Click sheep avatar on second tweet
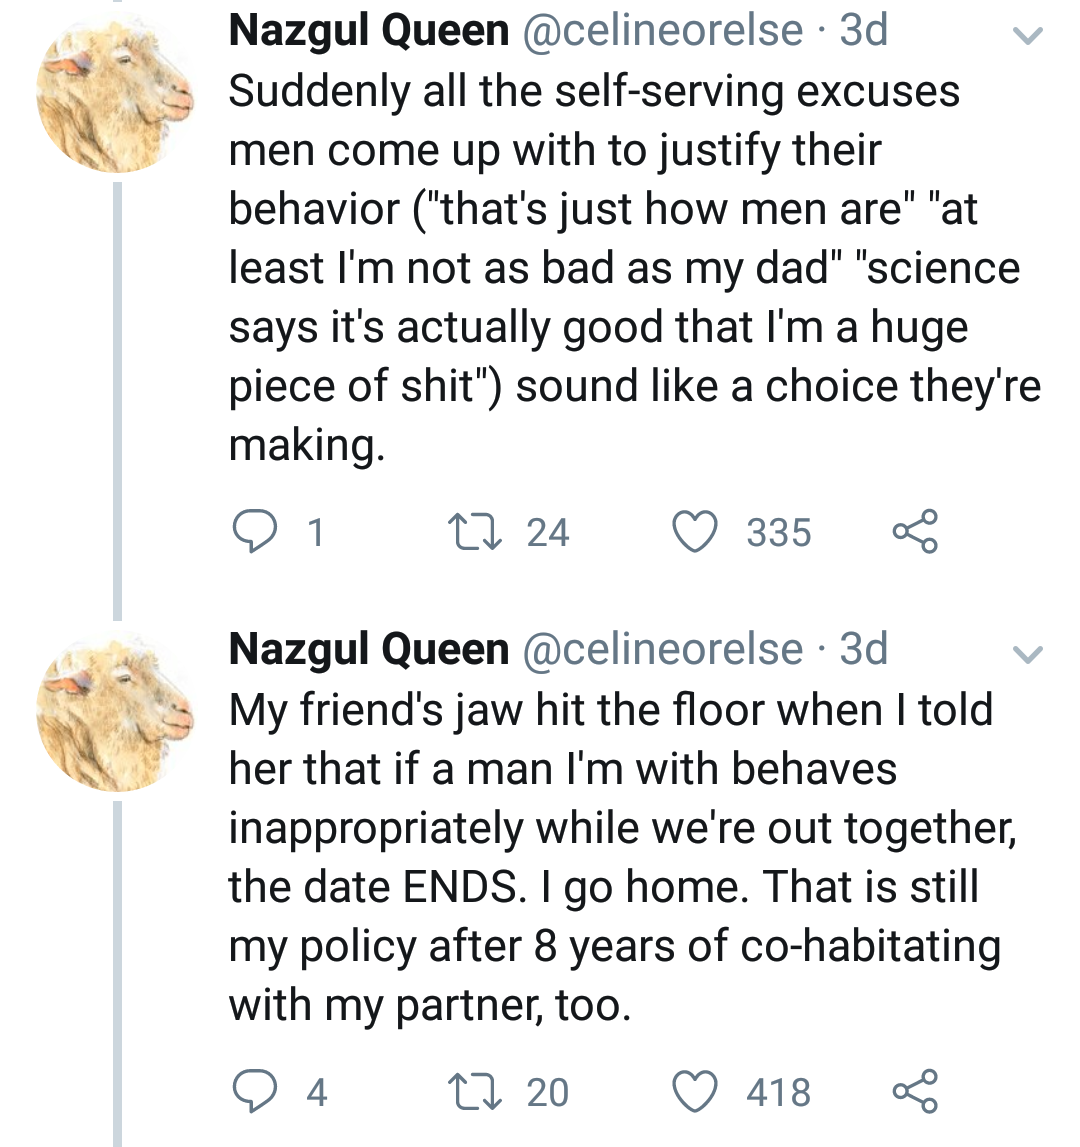 click(114, 715)
